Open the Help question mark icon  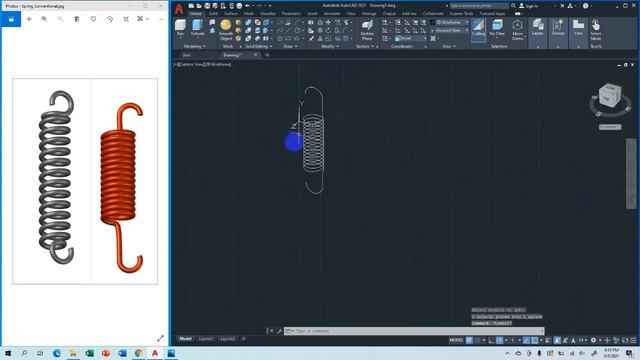click(585, 6)
